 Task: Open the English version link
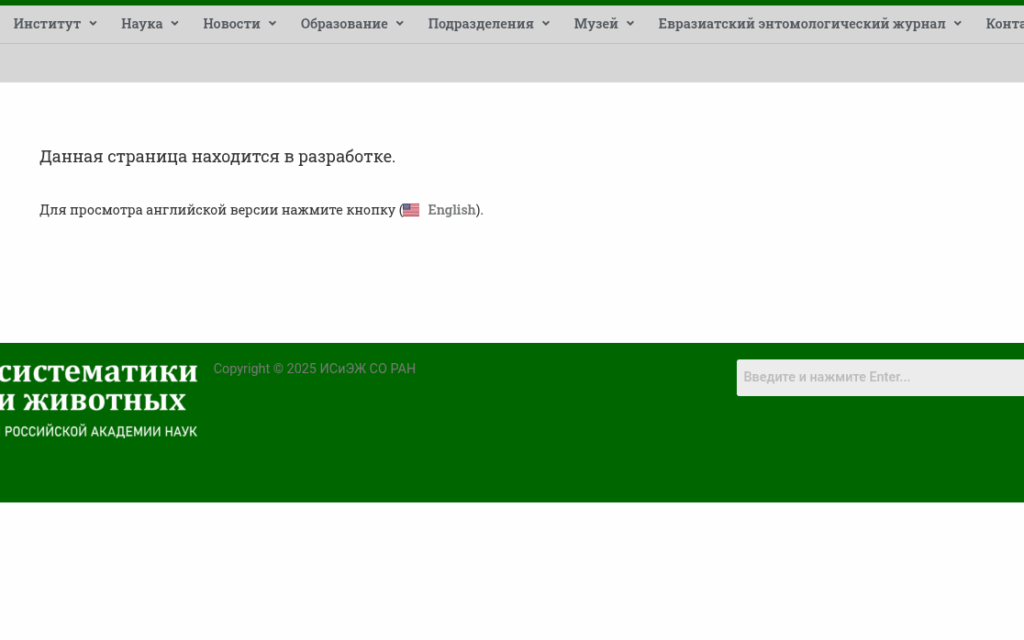point(451,210)
